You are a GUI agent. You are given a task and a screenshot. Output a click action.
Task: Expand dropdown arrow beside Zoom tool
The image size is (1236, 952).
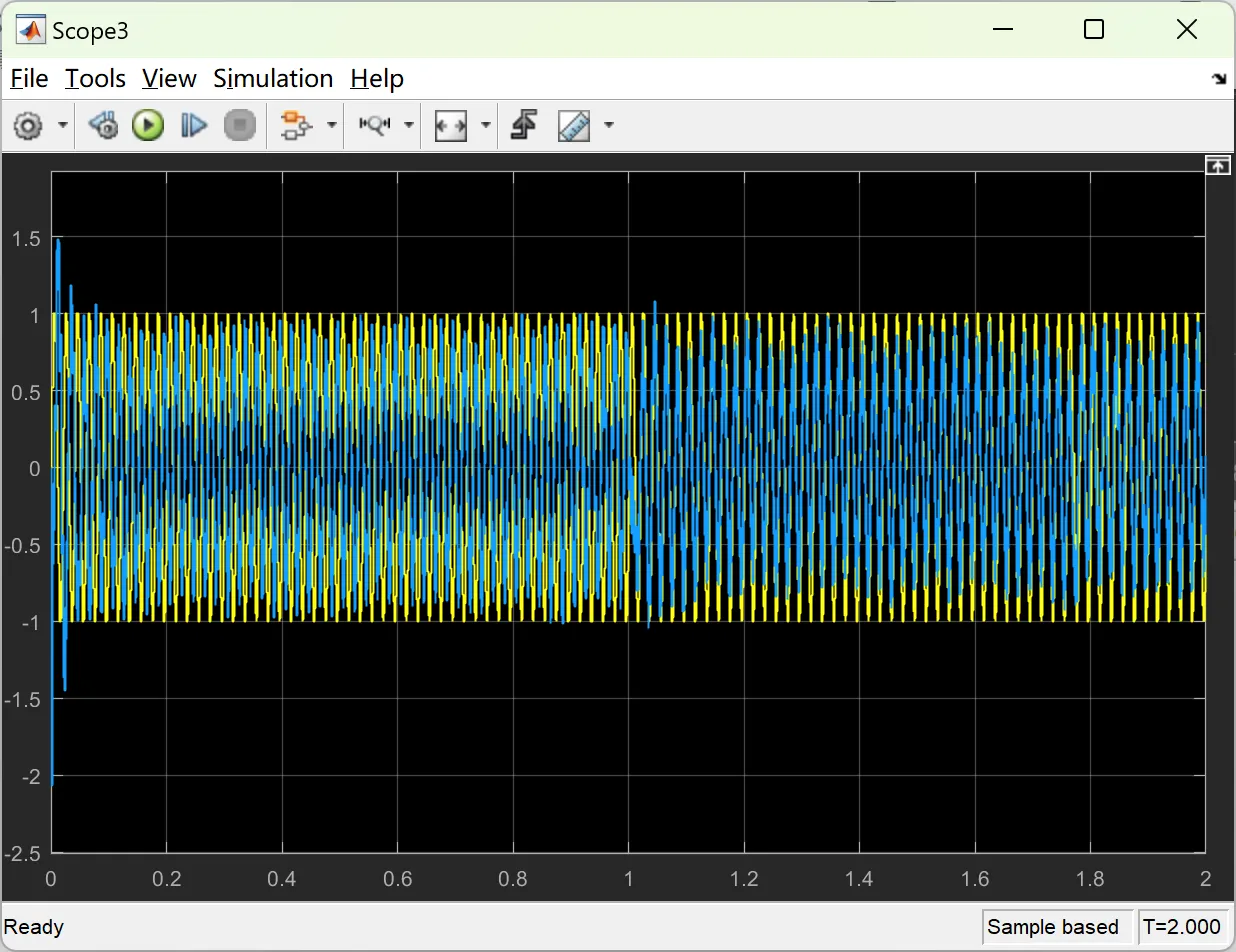point(409,126)
